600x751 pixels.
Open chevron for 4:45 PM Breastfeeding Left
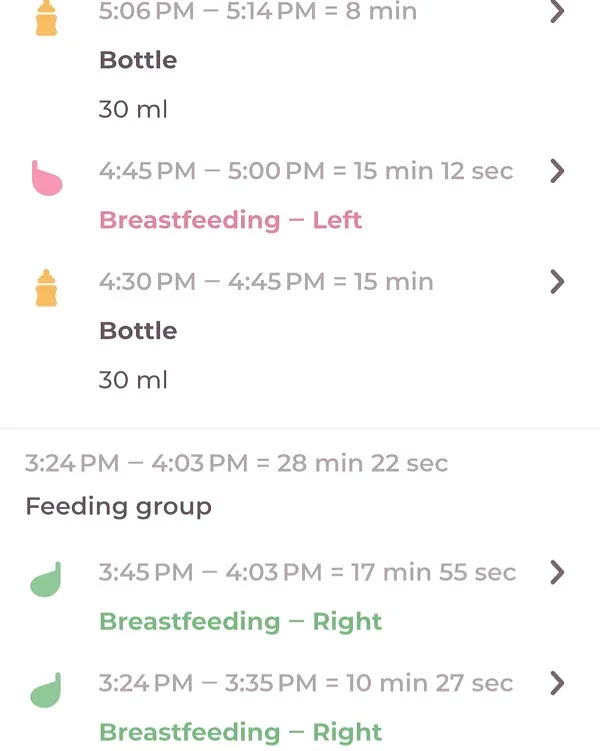coord(557,171)
